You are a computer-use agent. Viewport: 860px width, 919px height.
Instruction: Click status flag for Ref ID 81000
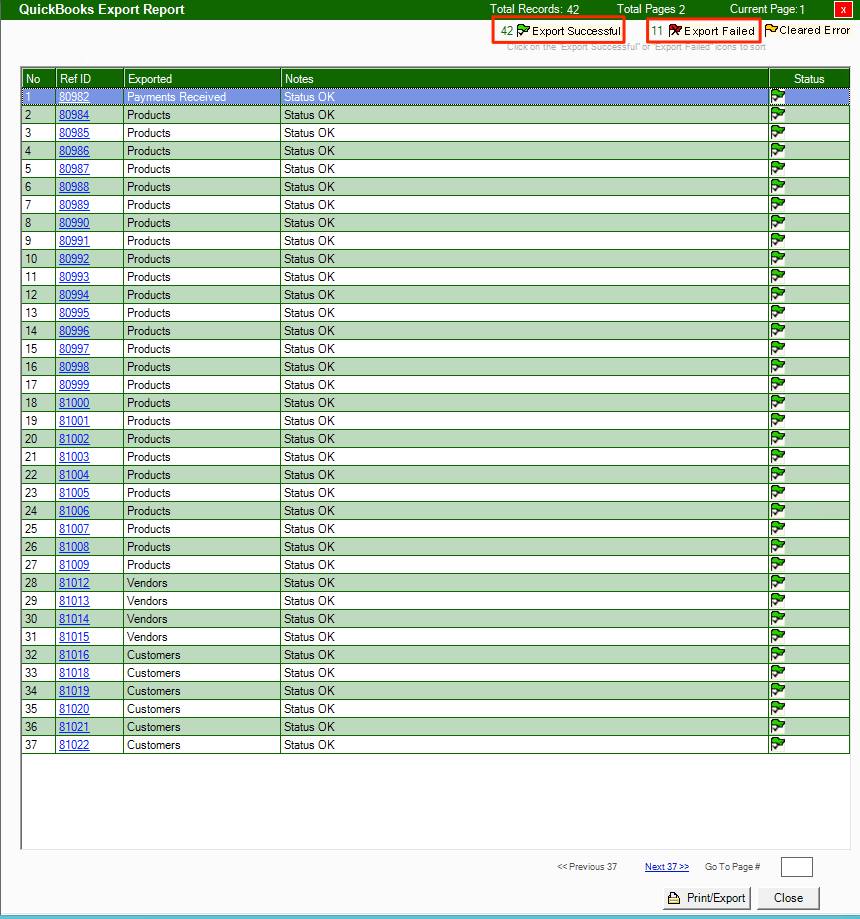778,403
